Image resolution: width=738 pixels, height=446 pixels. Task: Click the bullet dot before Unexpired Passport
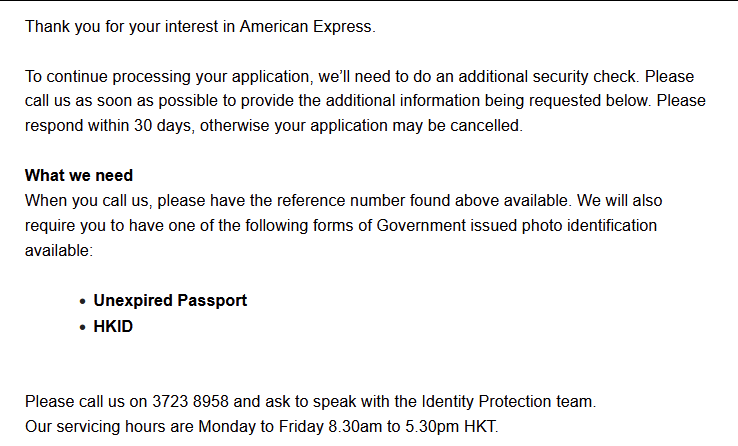pos(82,301)
